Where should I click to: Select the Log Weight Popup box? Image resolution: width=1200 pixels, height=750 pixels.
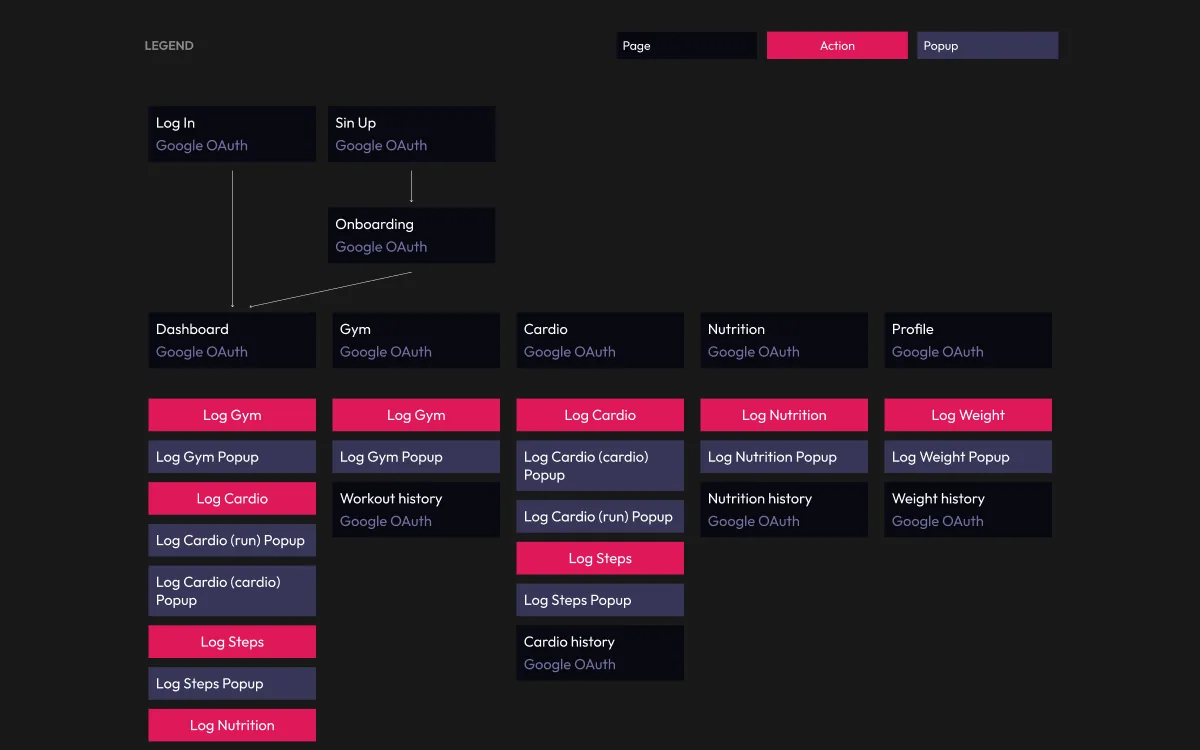968,457
